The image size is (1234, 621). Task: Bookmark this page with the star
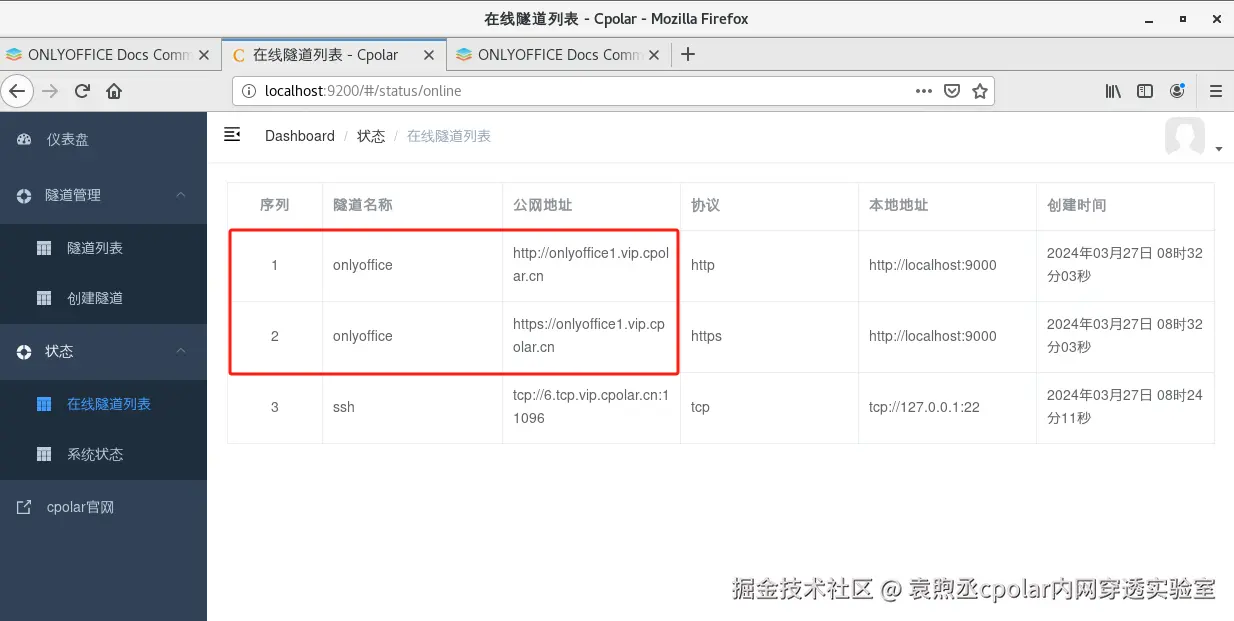[x=980, y=91]
